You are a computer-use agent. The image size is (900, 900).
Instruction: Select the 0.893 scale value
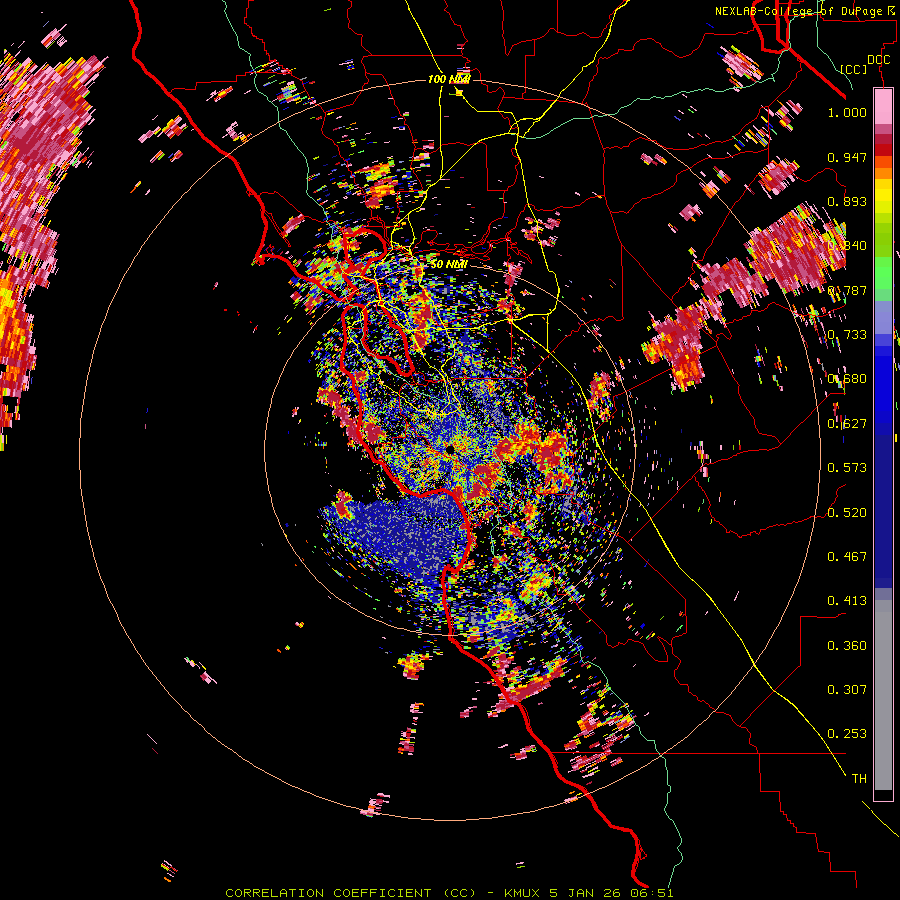click(847, 201)
